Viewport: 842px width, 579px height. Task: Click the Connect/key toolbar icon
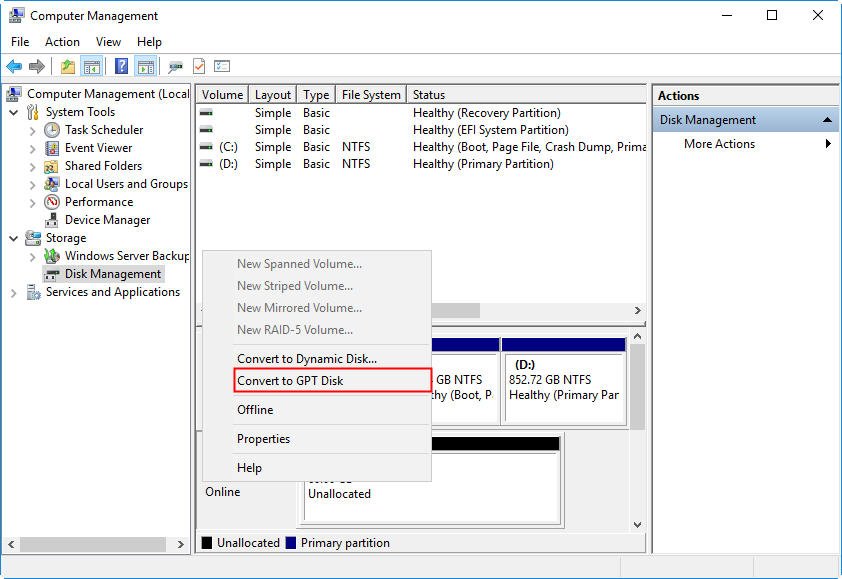pyautogui.click(x=175, y=67)
